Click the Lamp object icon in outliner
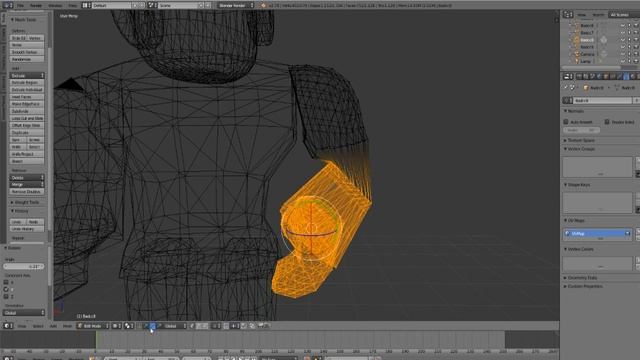The width and height of the screenshot is (640, 360). [577, 61]
